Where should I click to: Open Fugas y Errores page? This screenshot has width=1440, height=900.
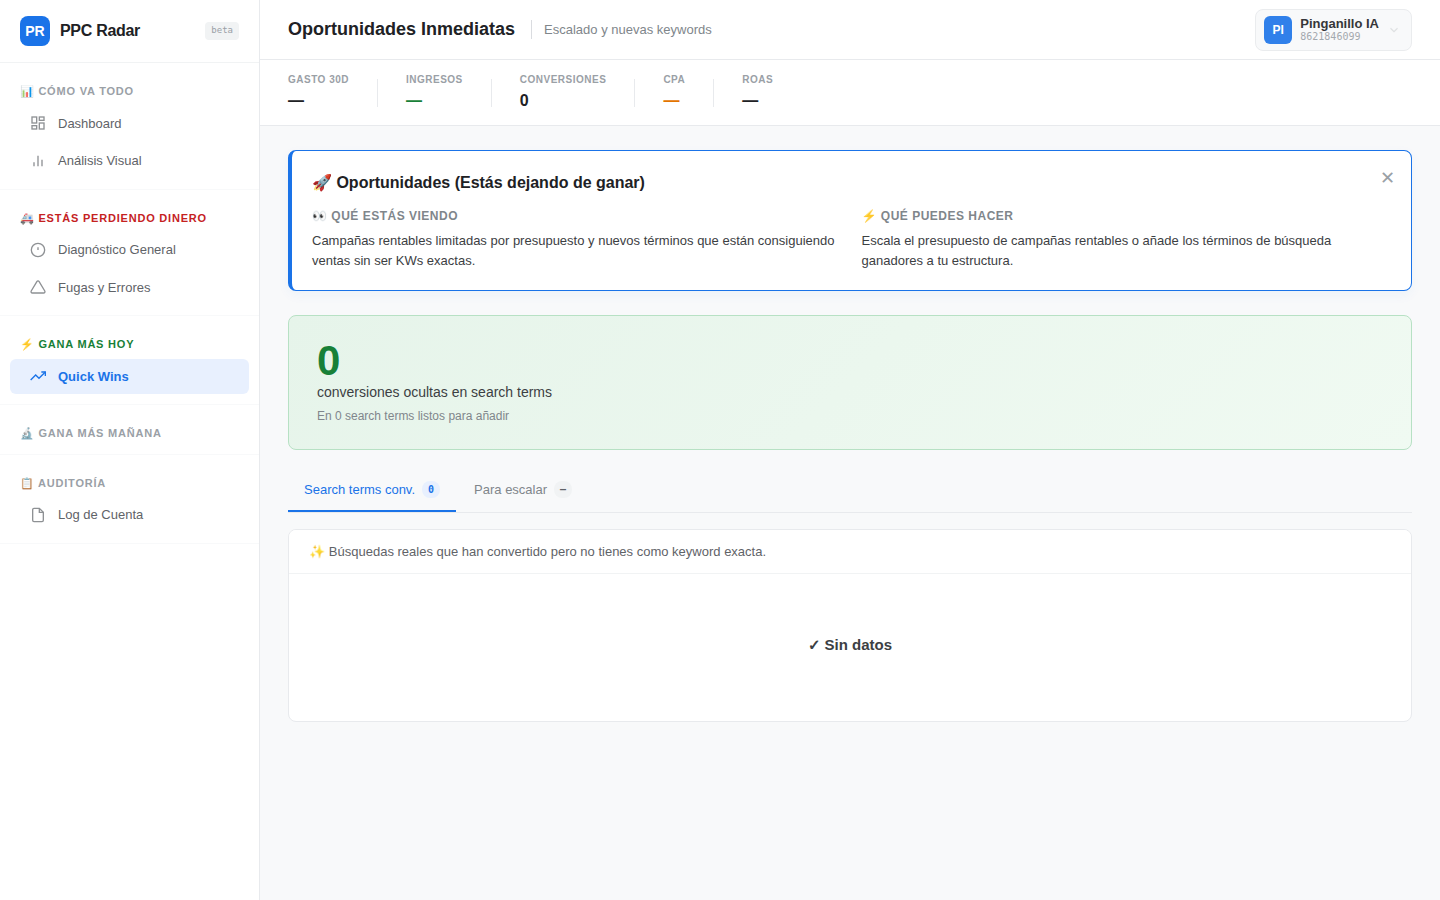tap(129, 288)
